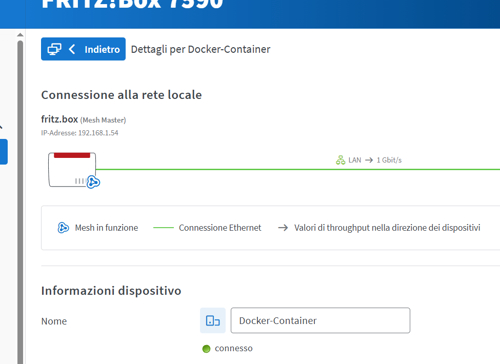Click the fritz.box router image

pyautogui.click(x=72, y=170)
